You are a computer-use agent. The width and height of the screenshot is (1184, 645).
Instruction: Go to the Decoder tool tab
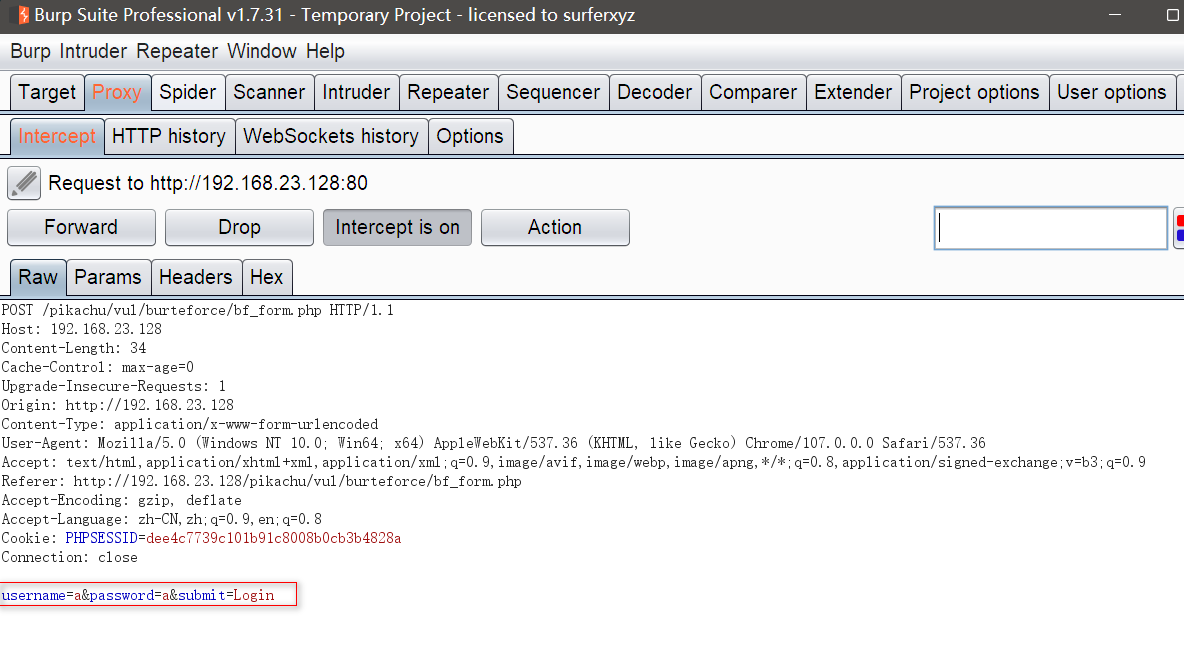[x=655, y=92]
